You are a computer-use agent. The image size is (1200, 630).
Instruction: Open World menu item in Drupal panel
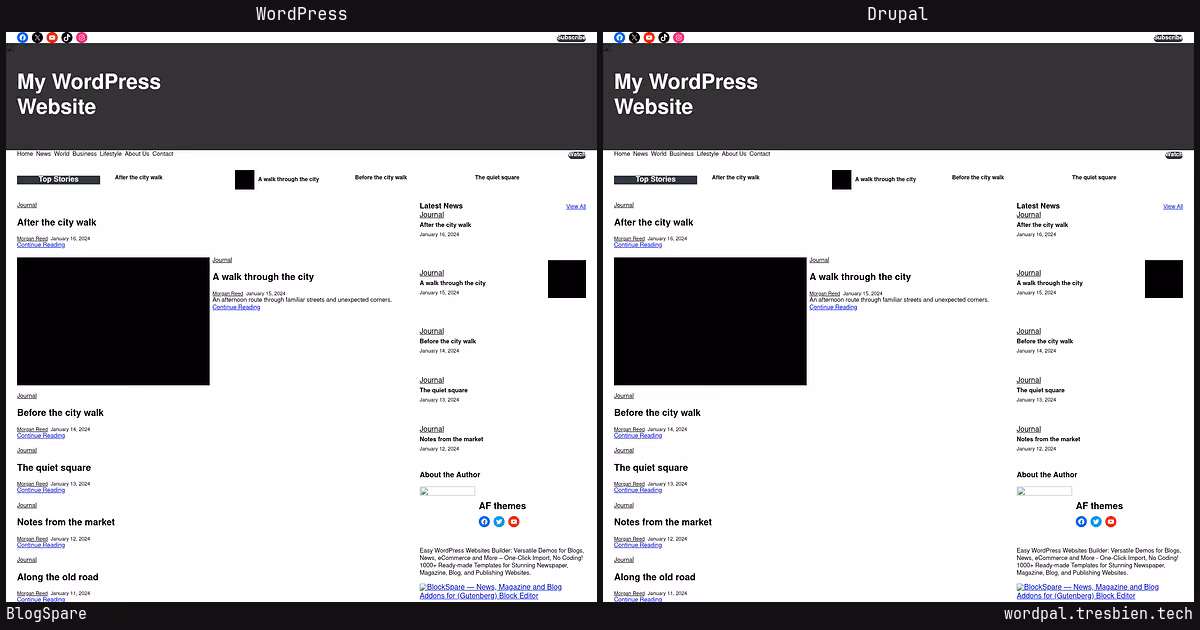tap(659, 154)
